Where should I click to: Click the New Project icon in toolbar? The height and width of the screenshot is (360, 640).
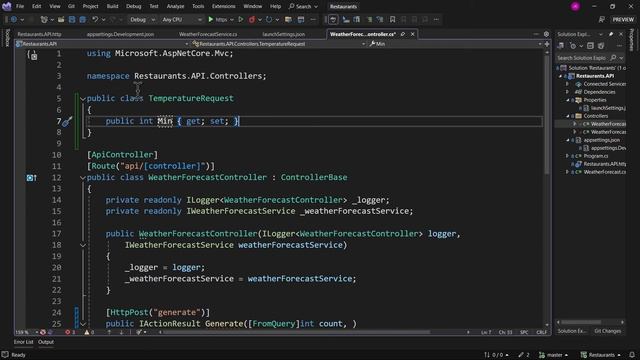coord(44,19)
